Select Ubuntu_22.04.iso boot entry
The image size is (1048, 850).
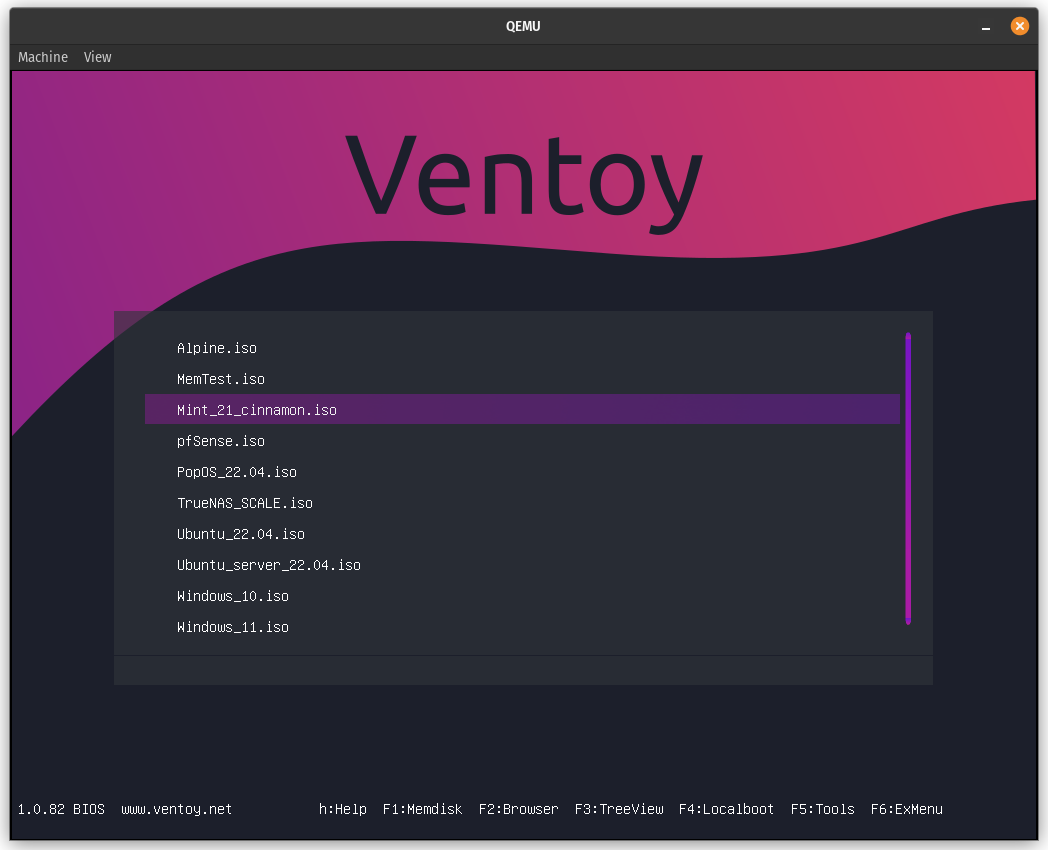[522, 534]
